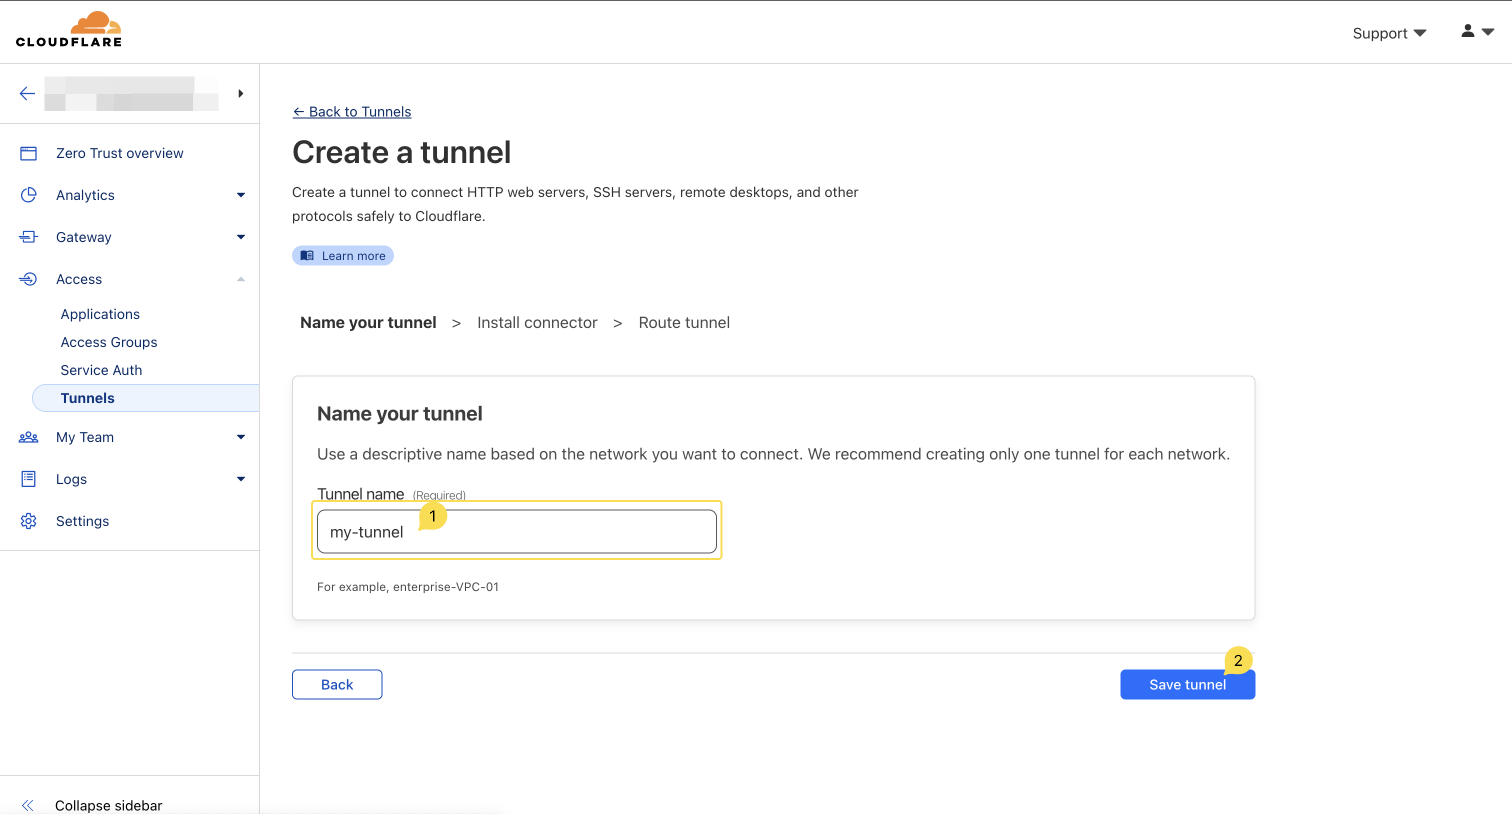The height and width of the screenshot is (814, 1512).
Task: Open Zero Trust overview page
Action: (120, 153)
